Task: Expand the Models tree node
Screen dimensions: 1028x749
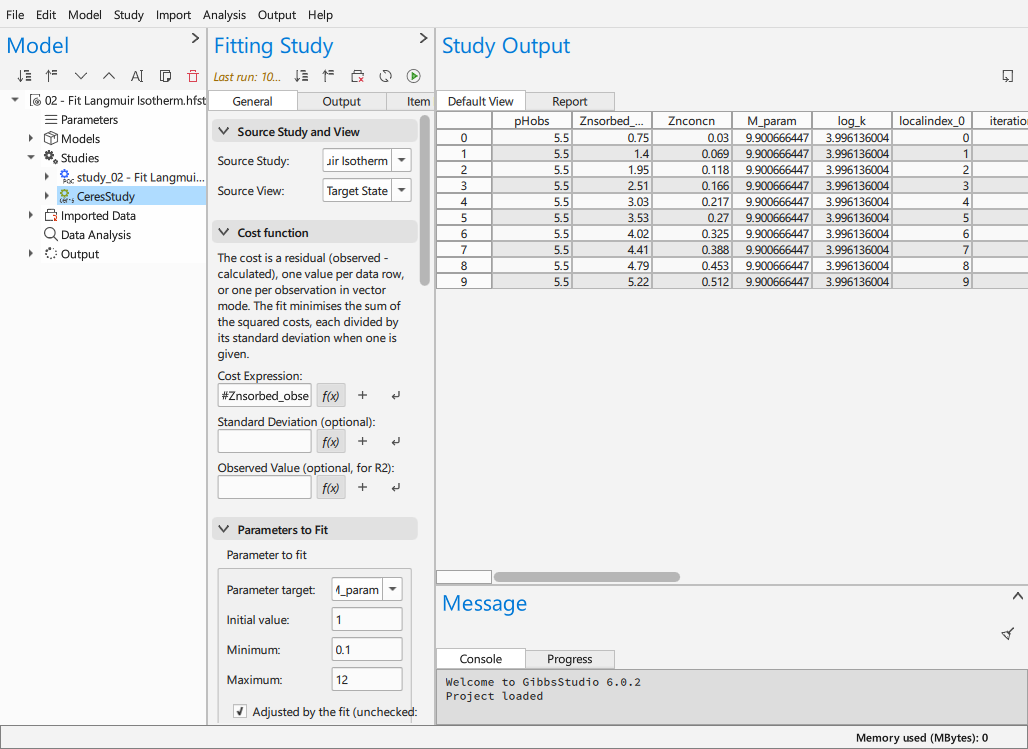Action: (x=31, y=138)
